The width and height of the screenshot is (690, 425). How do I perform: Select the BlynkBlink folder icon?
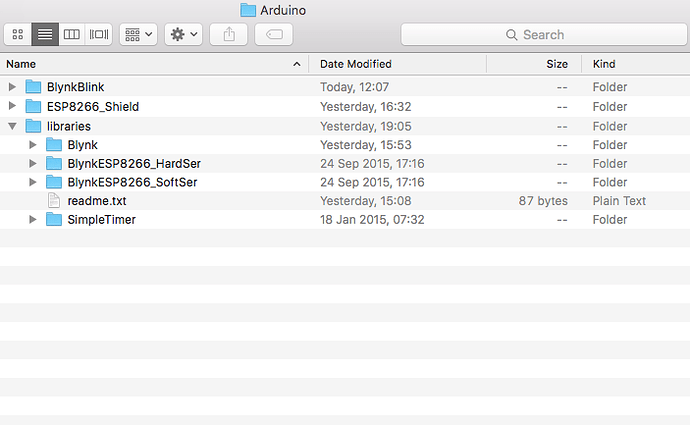pyautogui.click(x=33, y=87)
